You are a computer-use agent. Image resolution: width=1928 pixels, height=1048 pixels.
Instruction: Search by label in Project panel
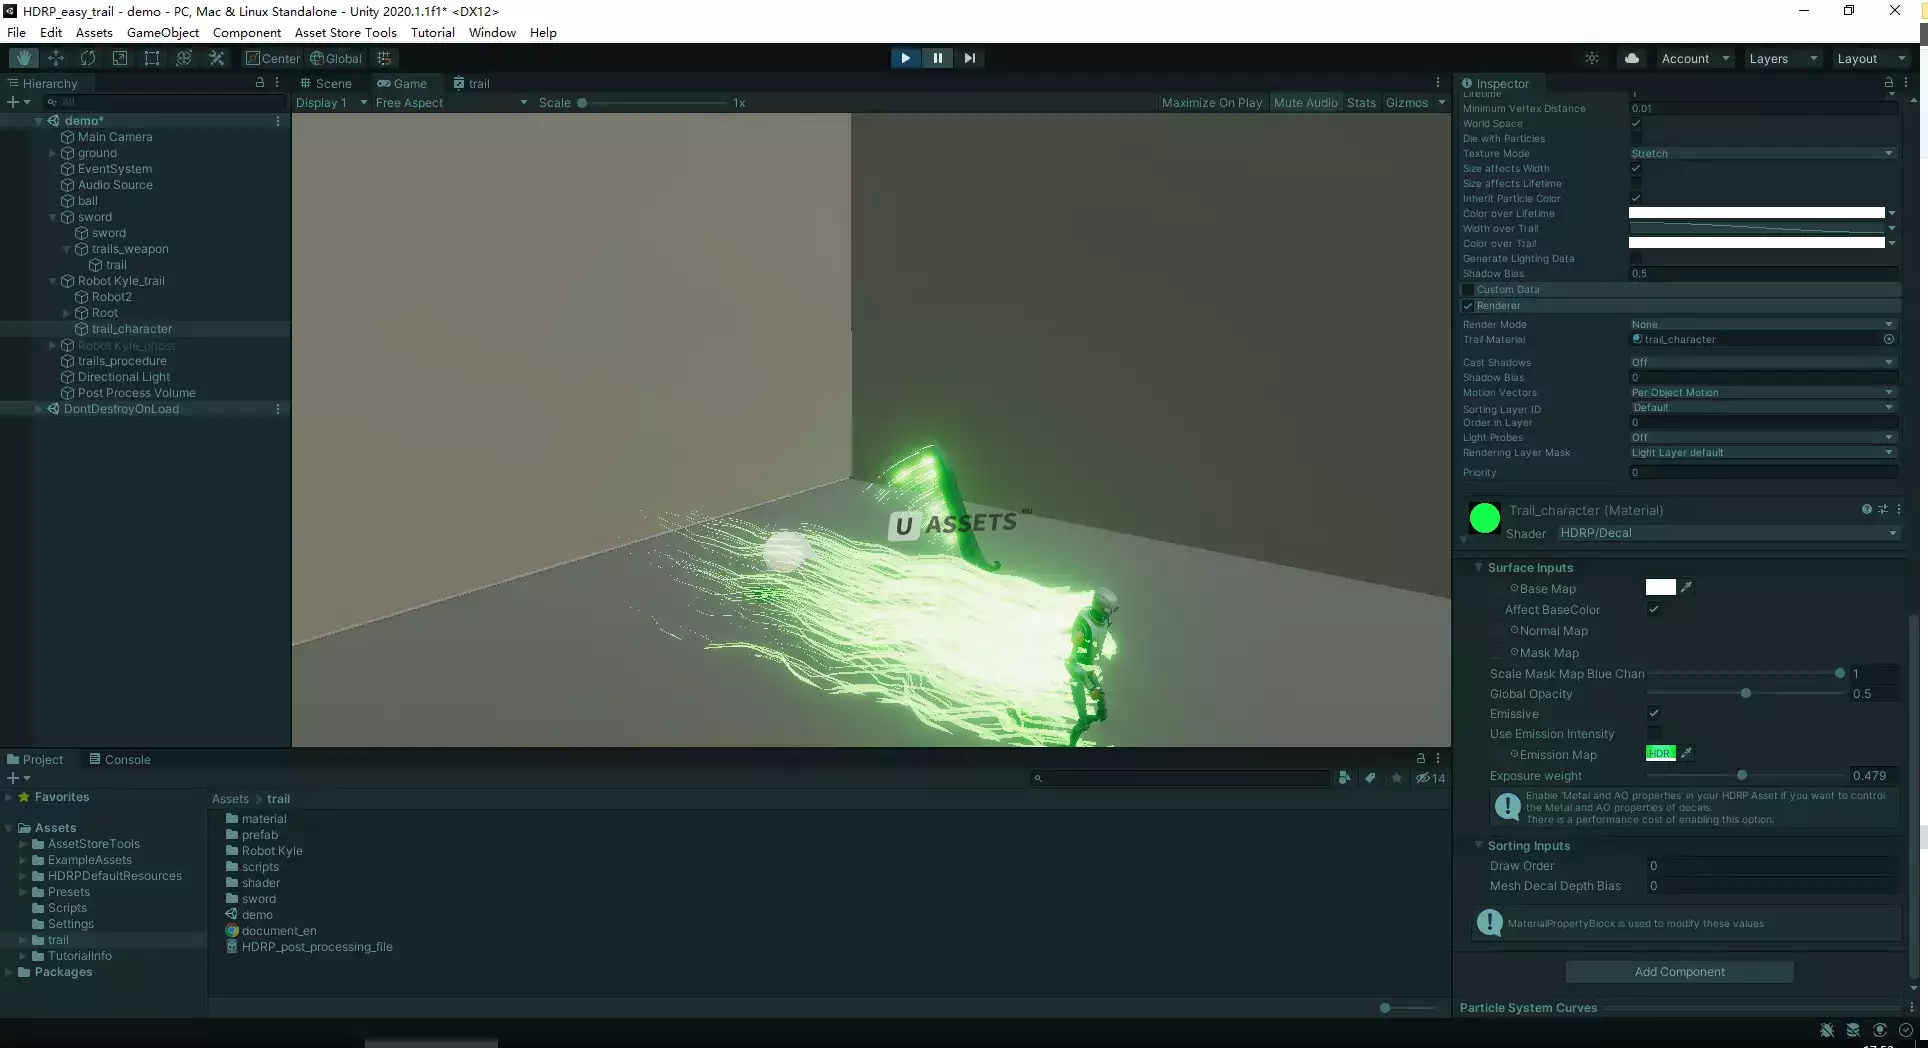1370,778
